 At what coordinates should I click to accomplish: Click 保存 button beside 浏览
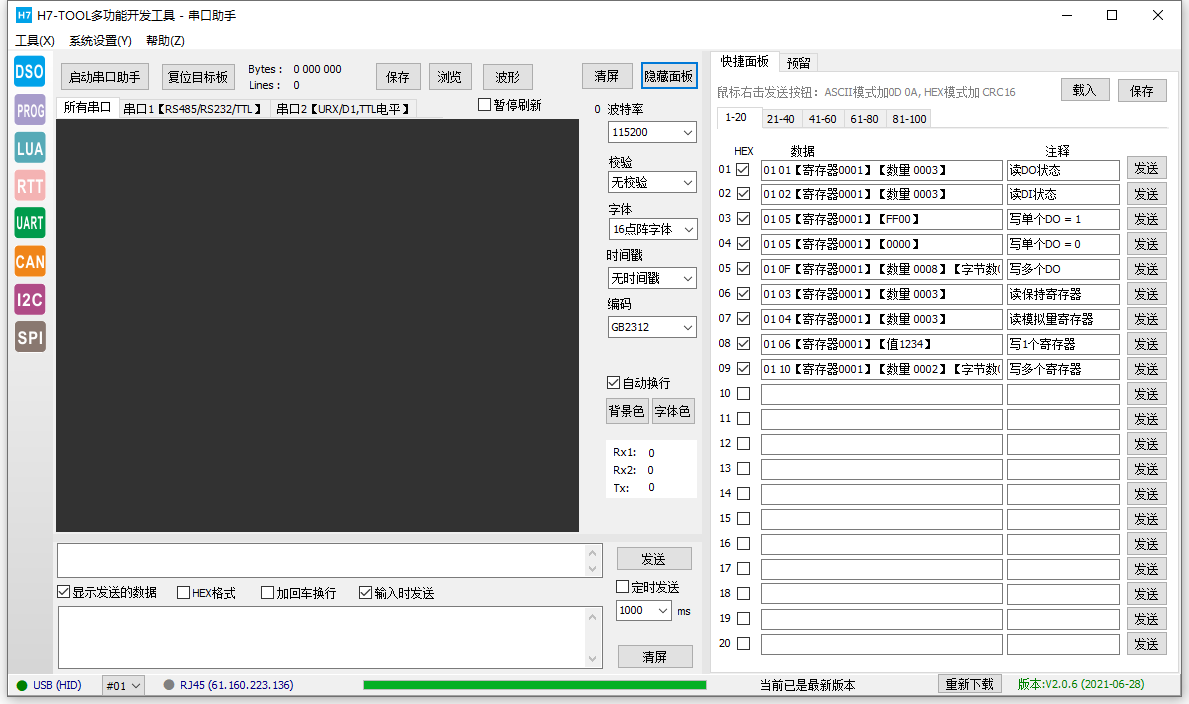coord(398,77)
